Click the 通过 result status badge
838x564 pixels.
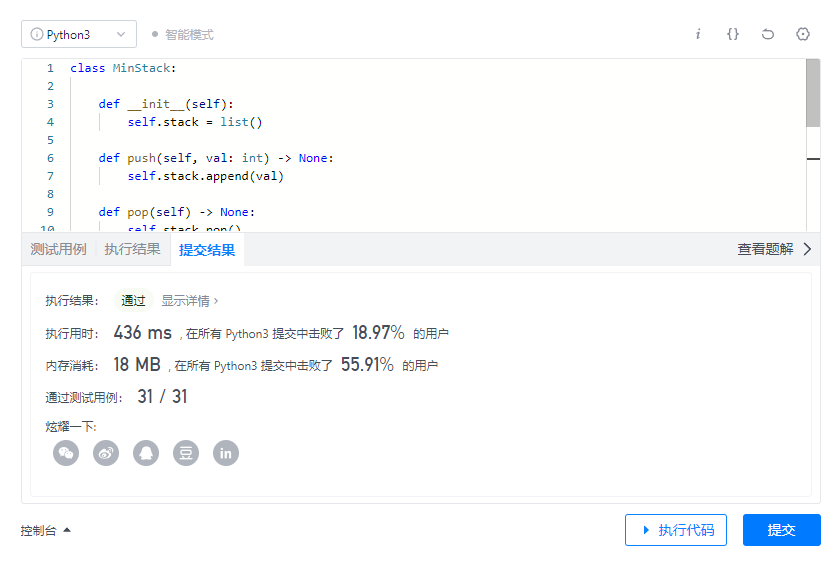(134, 300)
